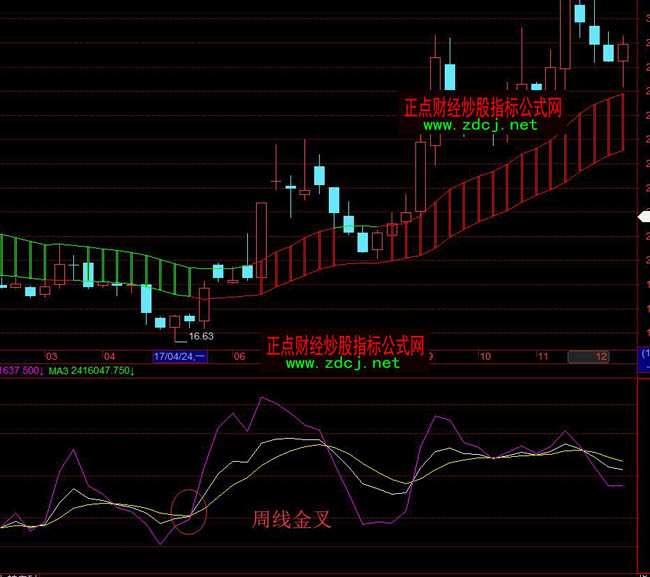Click the 周线金叉 annotation text
The width and height of the screenshot is (650, 577).
click(x=291, y=519)
